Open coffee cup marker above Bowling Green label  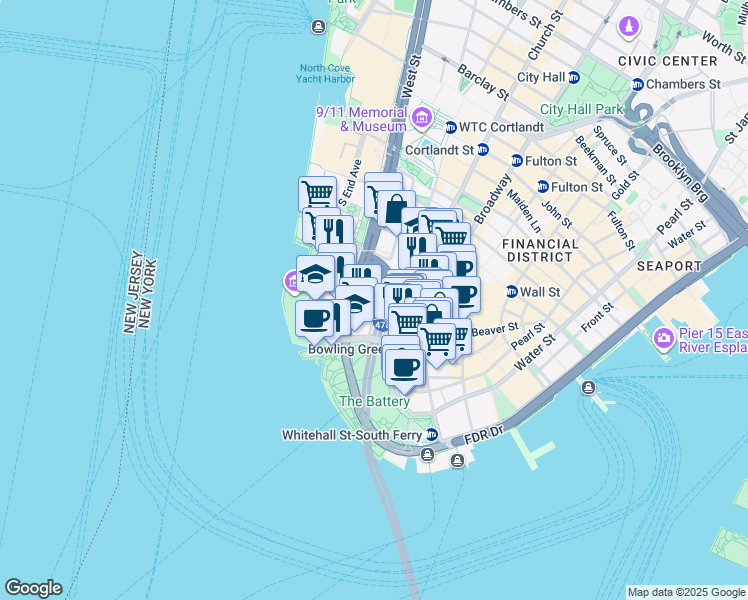pos(314,321)
